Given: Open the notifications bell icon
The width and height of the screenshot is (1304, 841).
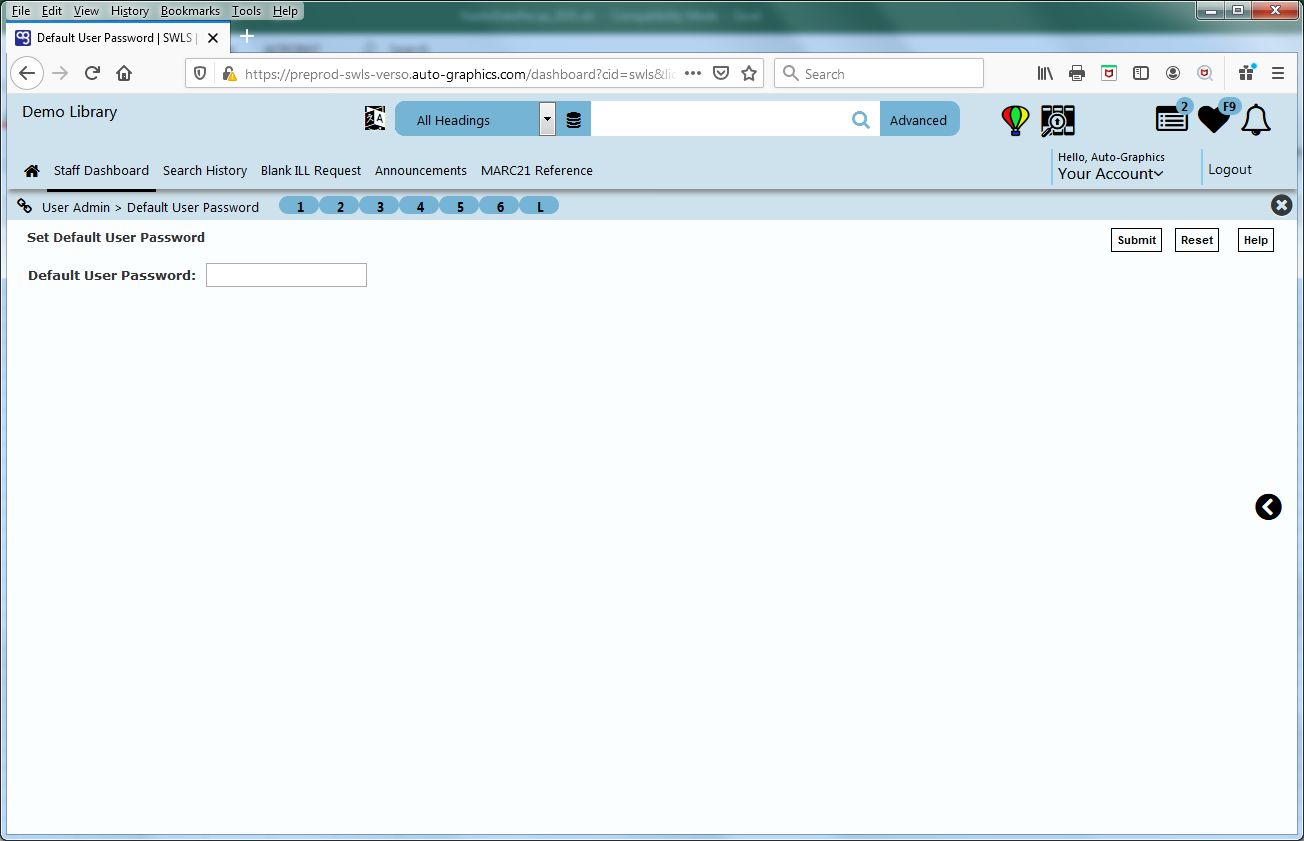Looking at the screenshot, I should tap(1256, 120).
